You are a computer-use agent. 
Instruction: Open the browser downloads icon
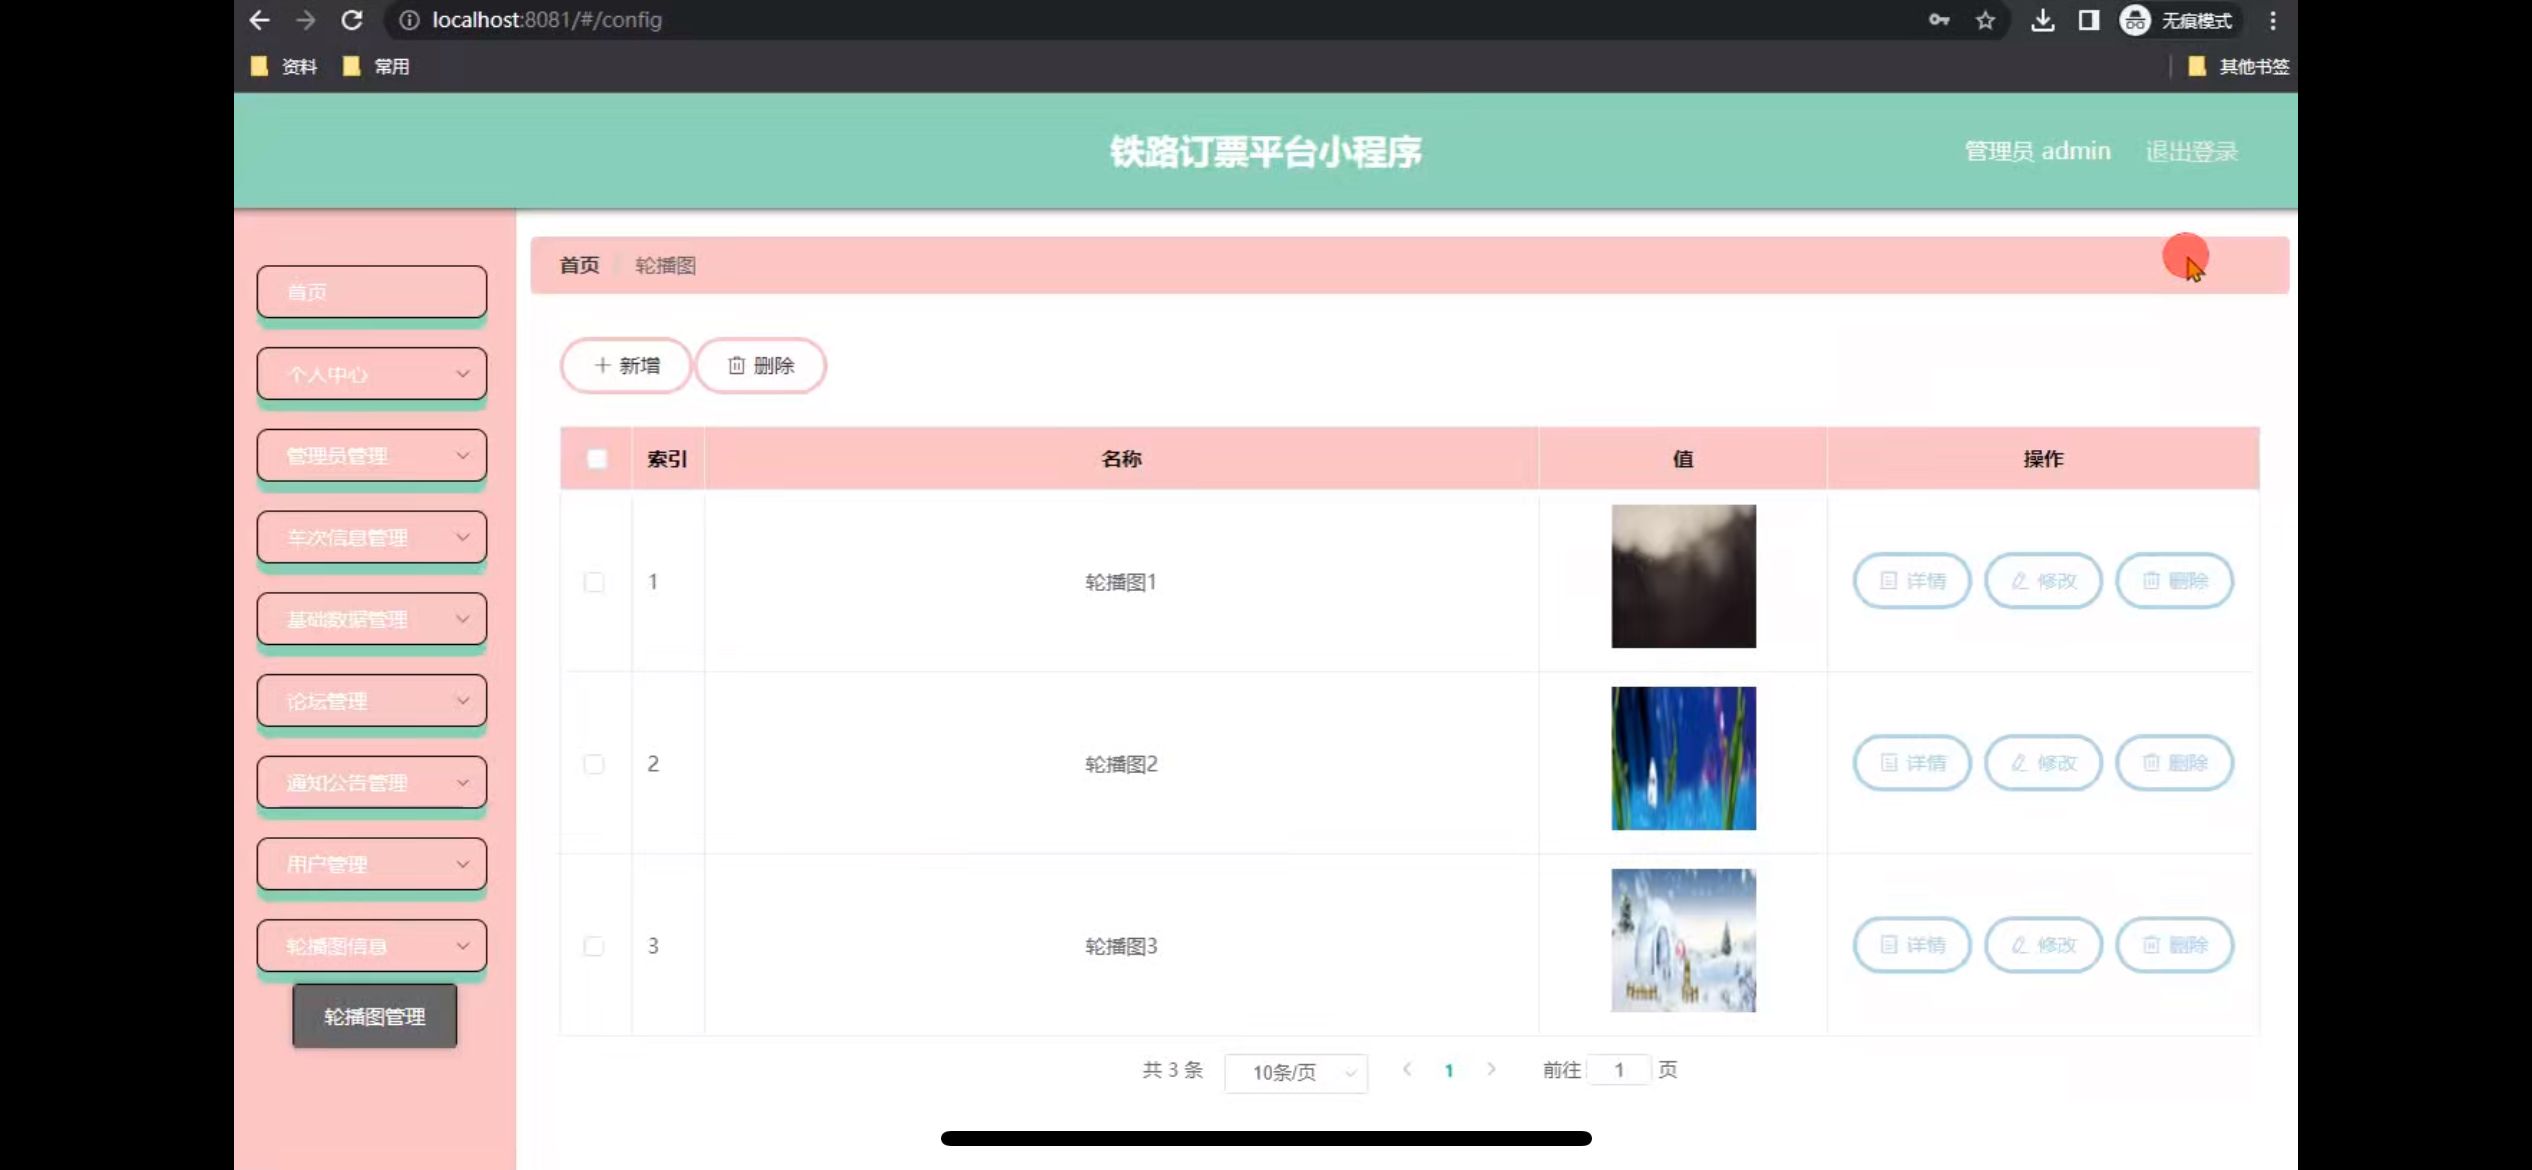coord(2042,20)
